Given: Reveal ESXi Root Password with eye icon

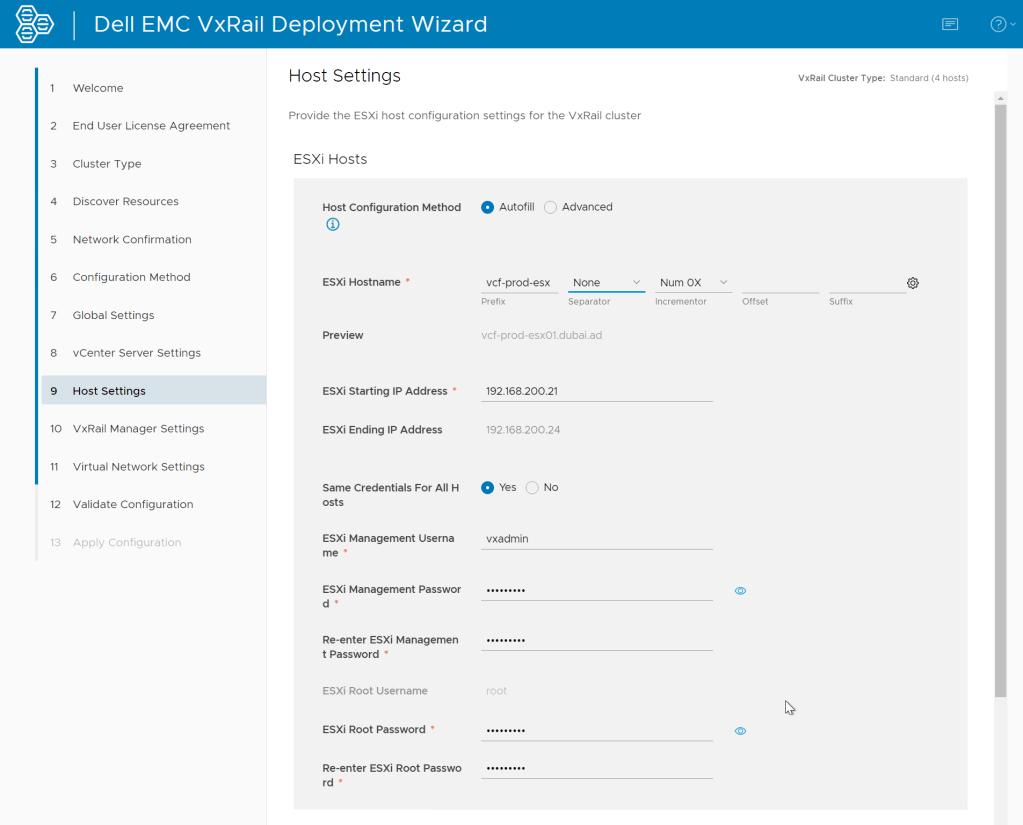Looking at the screenshot, I should 740,731.
